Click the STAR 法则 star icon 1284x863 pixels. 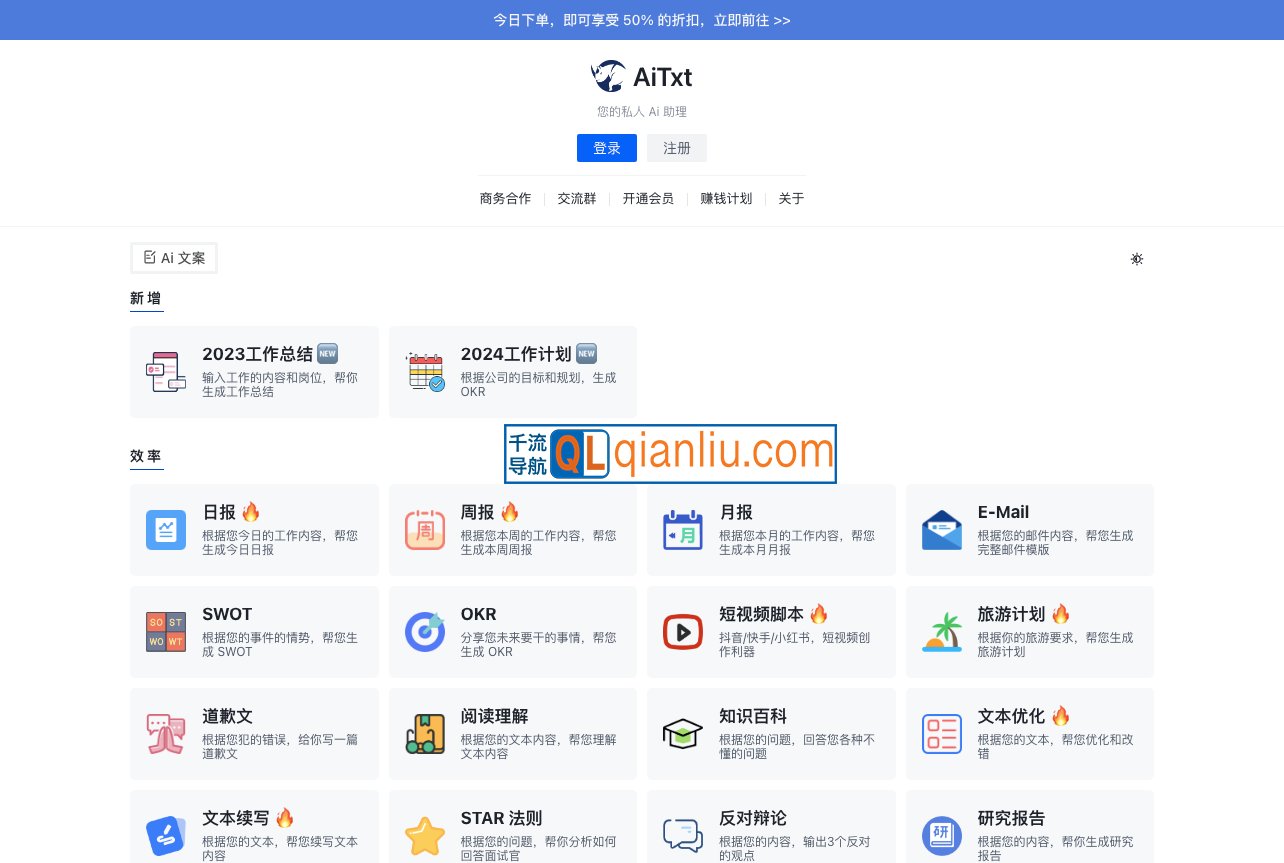pos(425,836)
